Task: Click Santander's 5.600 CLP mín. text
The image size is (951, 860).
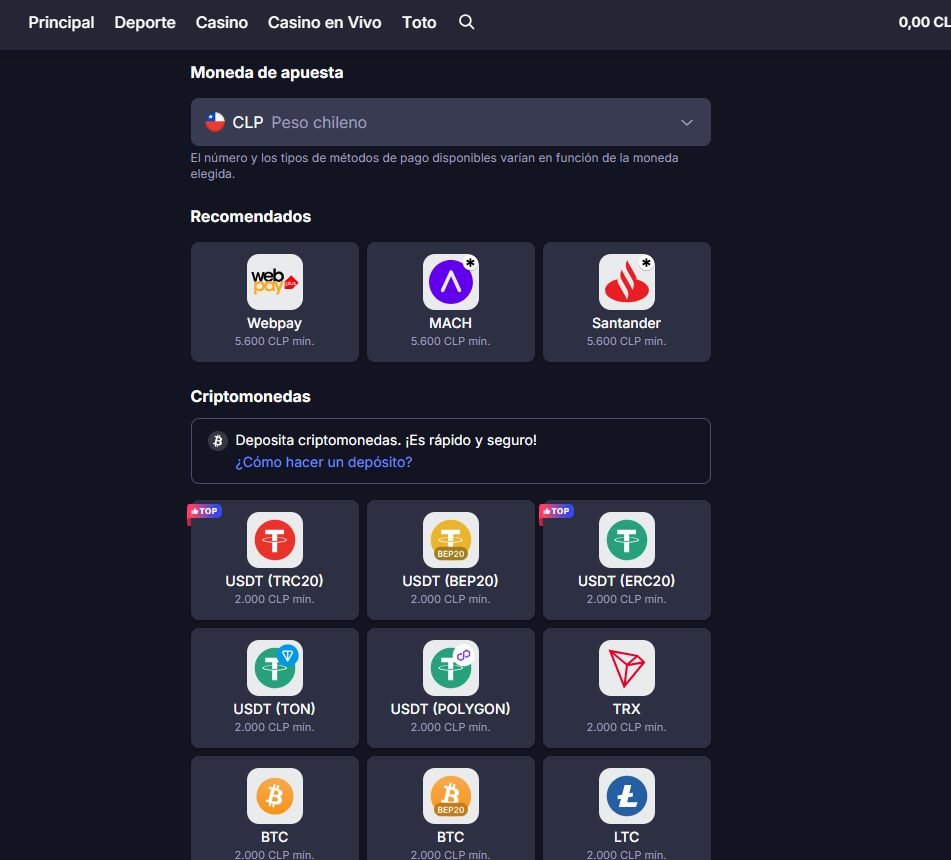Action: (x=627, y=341)
